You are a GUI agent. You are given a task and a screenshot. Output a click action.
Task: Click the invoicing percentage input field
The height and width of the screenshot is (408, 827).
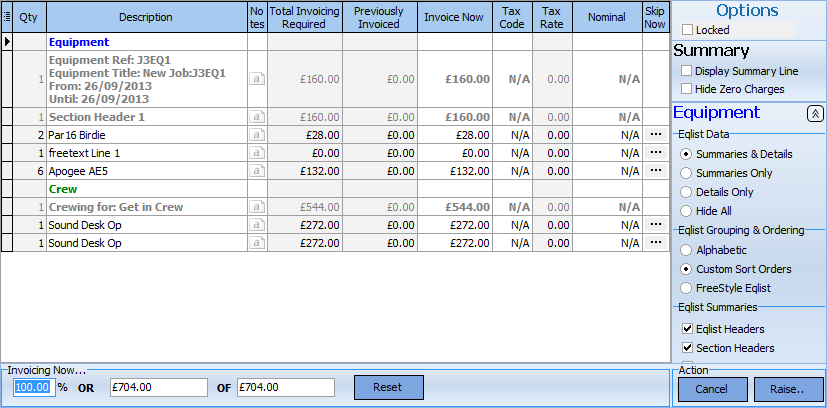tap(31, 387)
